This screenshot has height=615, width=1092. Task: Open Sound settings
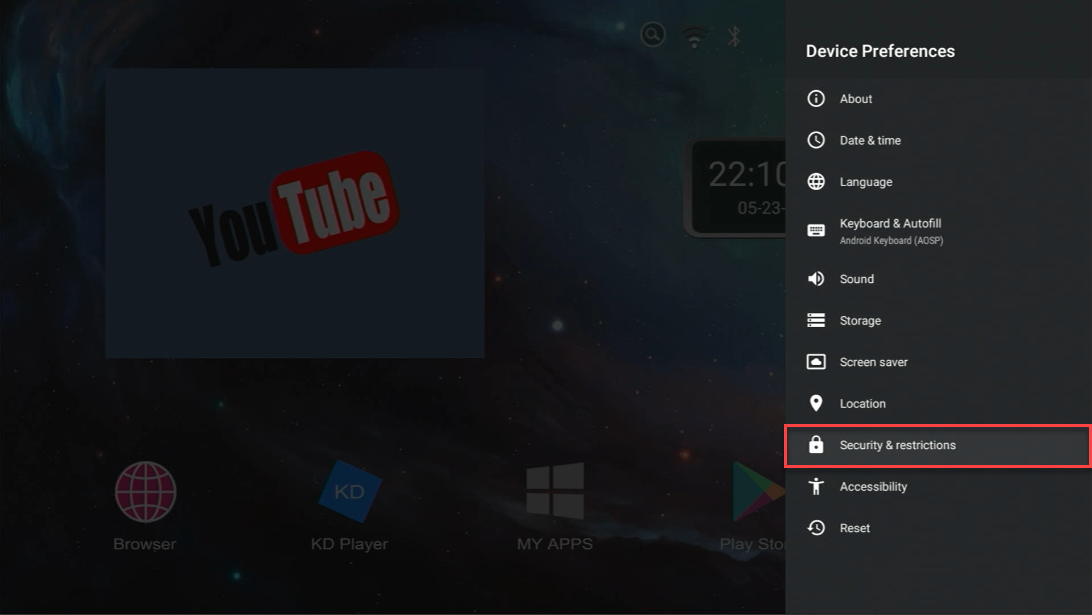(938, 279)
